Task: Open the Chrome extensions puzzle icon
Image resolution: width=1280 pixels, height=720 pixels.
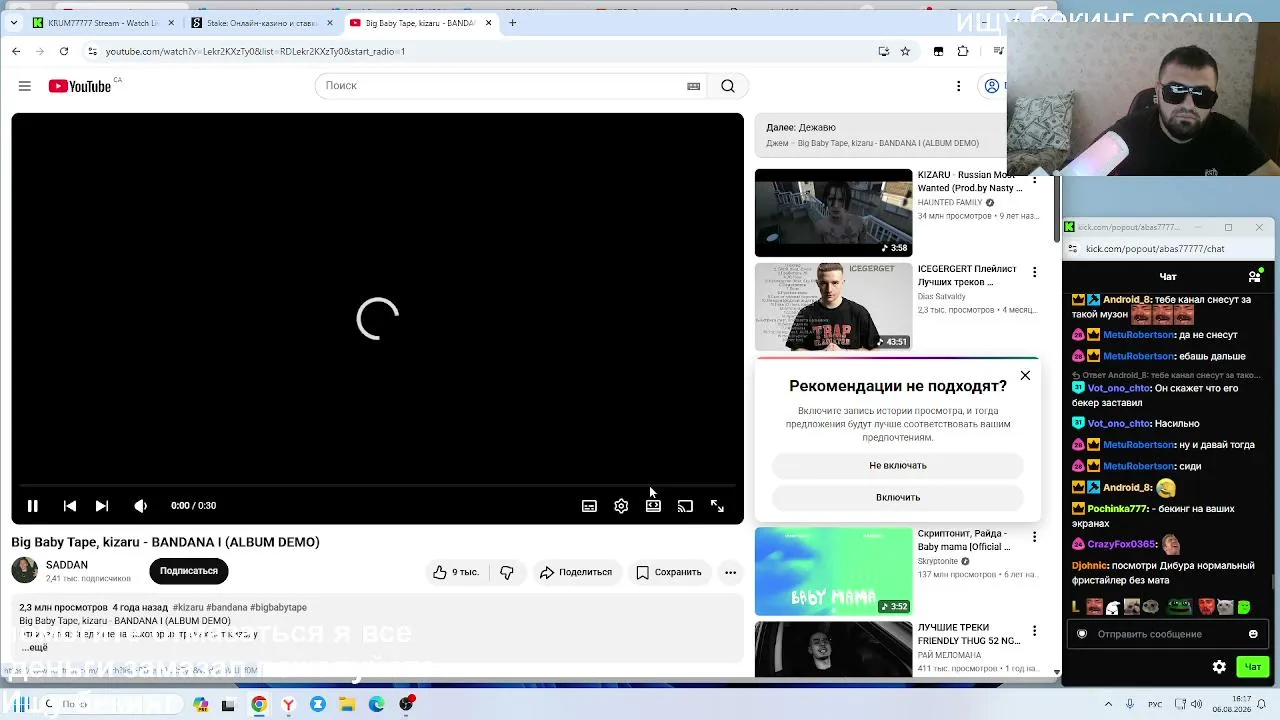Action: click(963, 51)
